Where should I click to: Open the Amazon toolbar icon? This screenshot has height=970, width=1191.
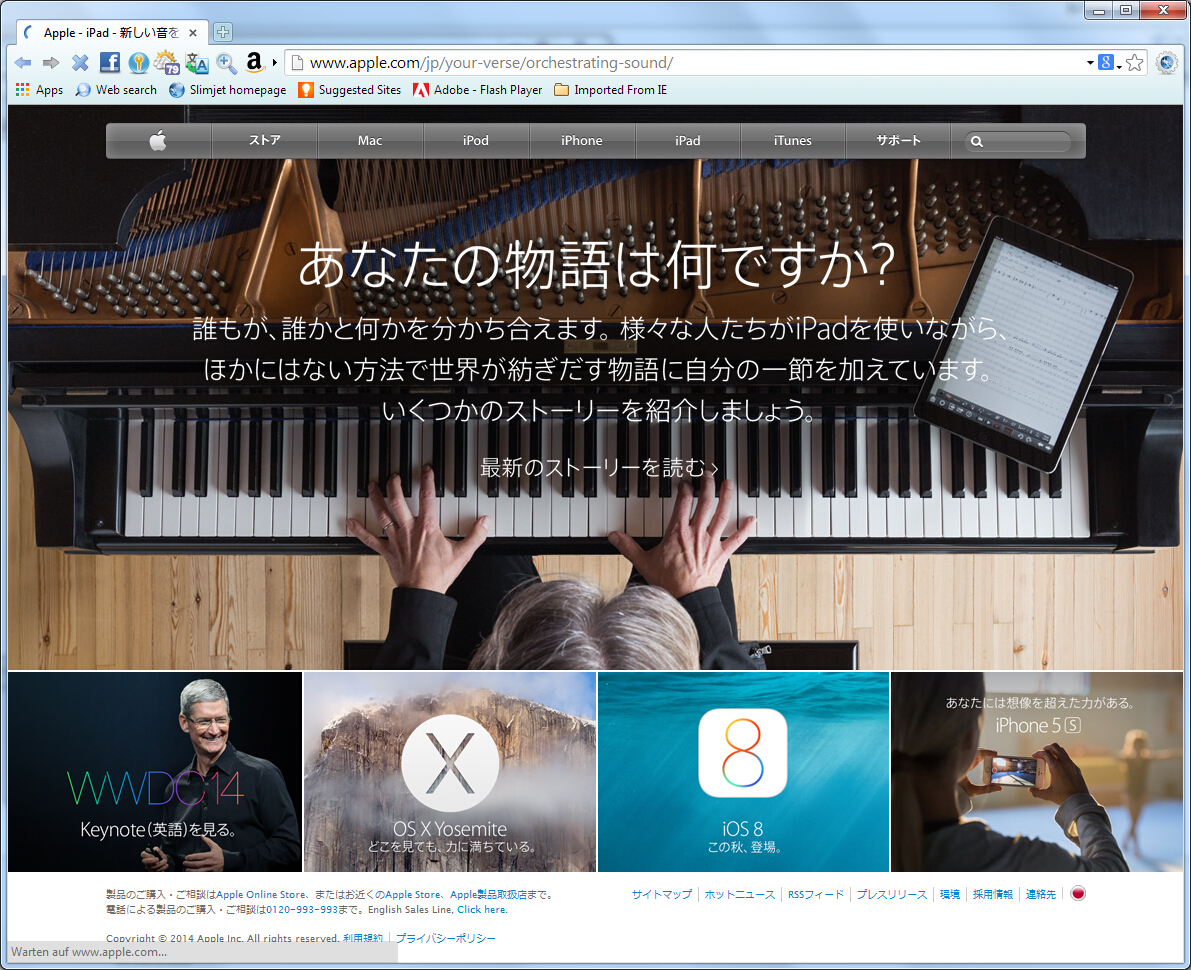[x=254, y=62]
